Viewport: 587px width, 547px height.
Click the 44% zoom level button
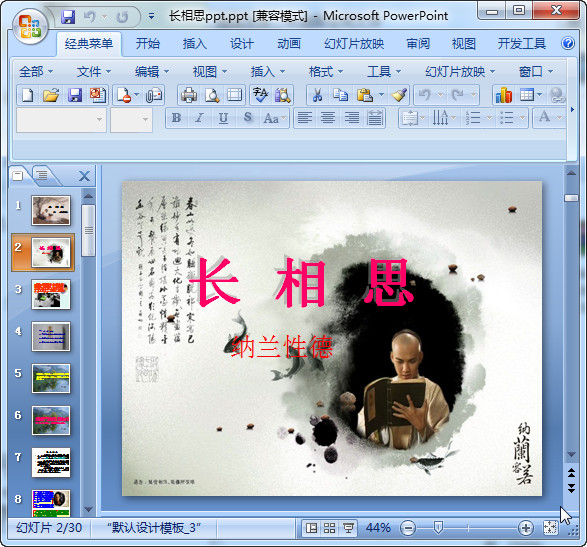point(378,528)
